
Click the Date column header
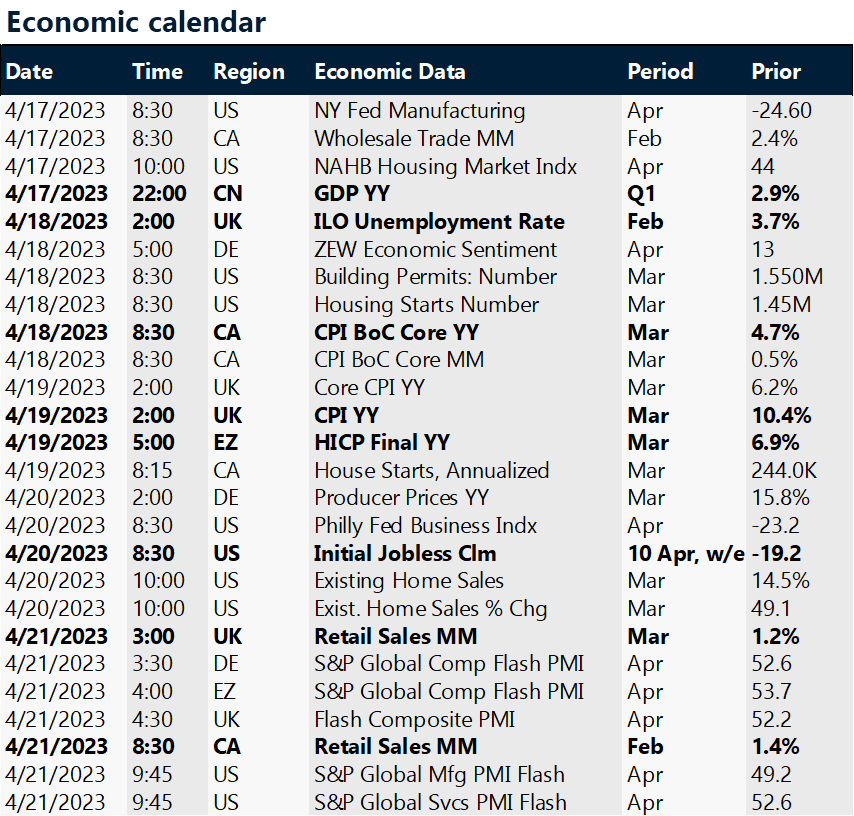pyautogui.click(x=30, y=72)
